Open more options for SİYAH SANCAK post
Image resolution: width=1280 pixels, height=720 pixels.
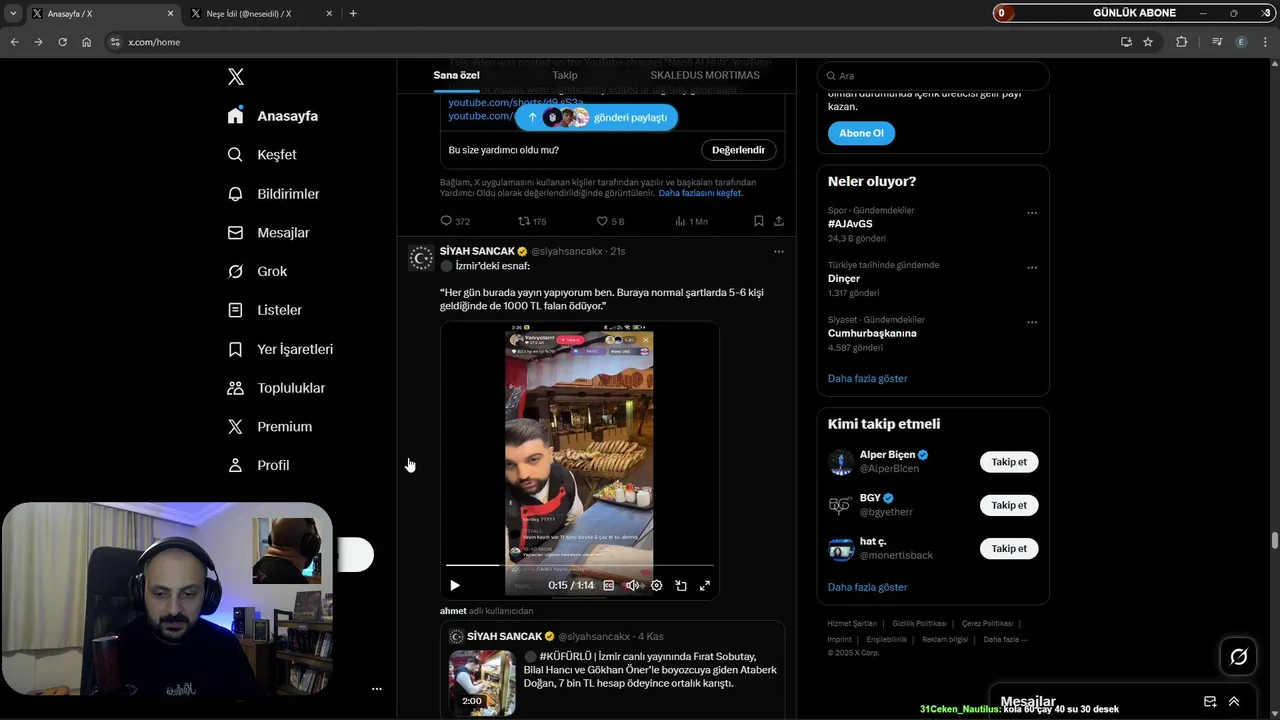click(x=779, y=252)
